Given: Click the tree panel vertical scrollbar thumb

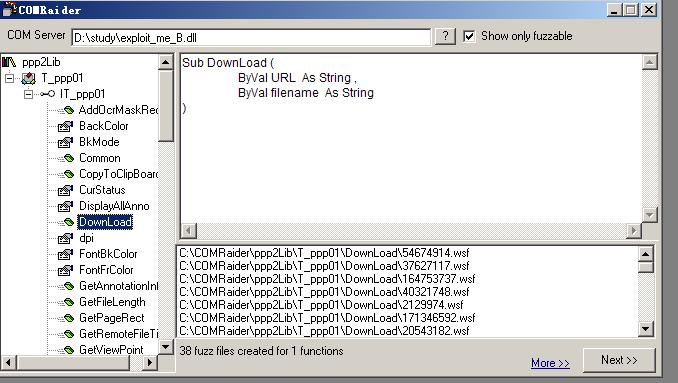Looking at the screenshot, I should [x=166, y=105].
